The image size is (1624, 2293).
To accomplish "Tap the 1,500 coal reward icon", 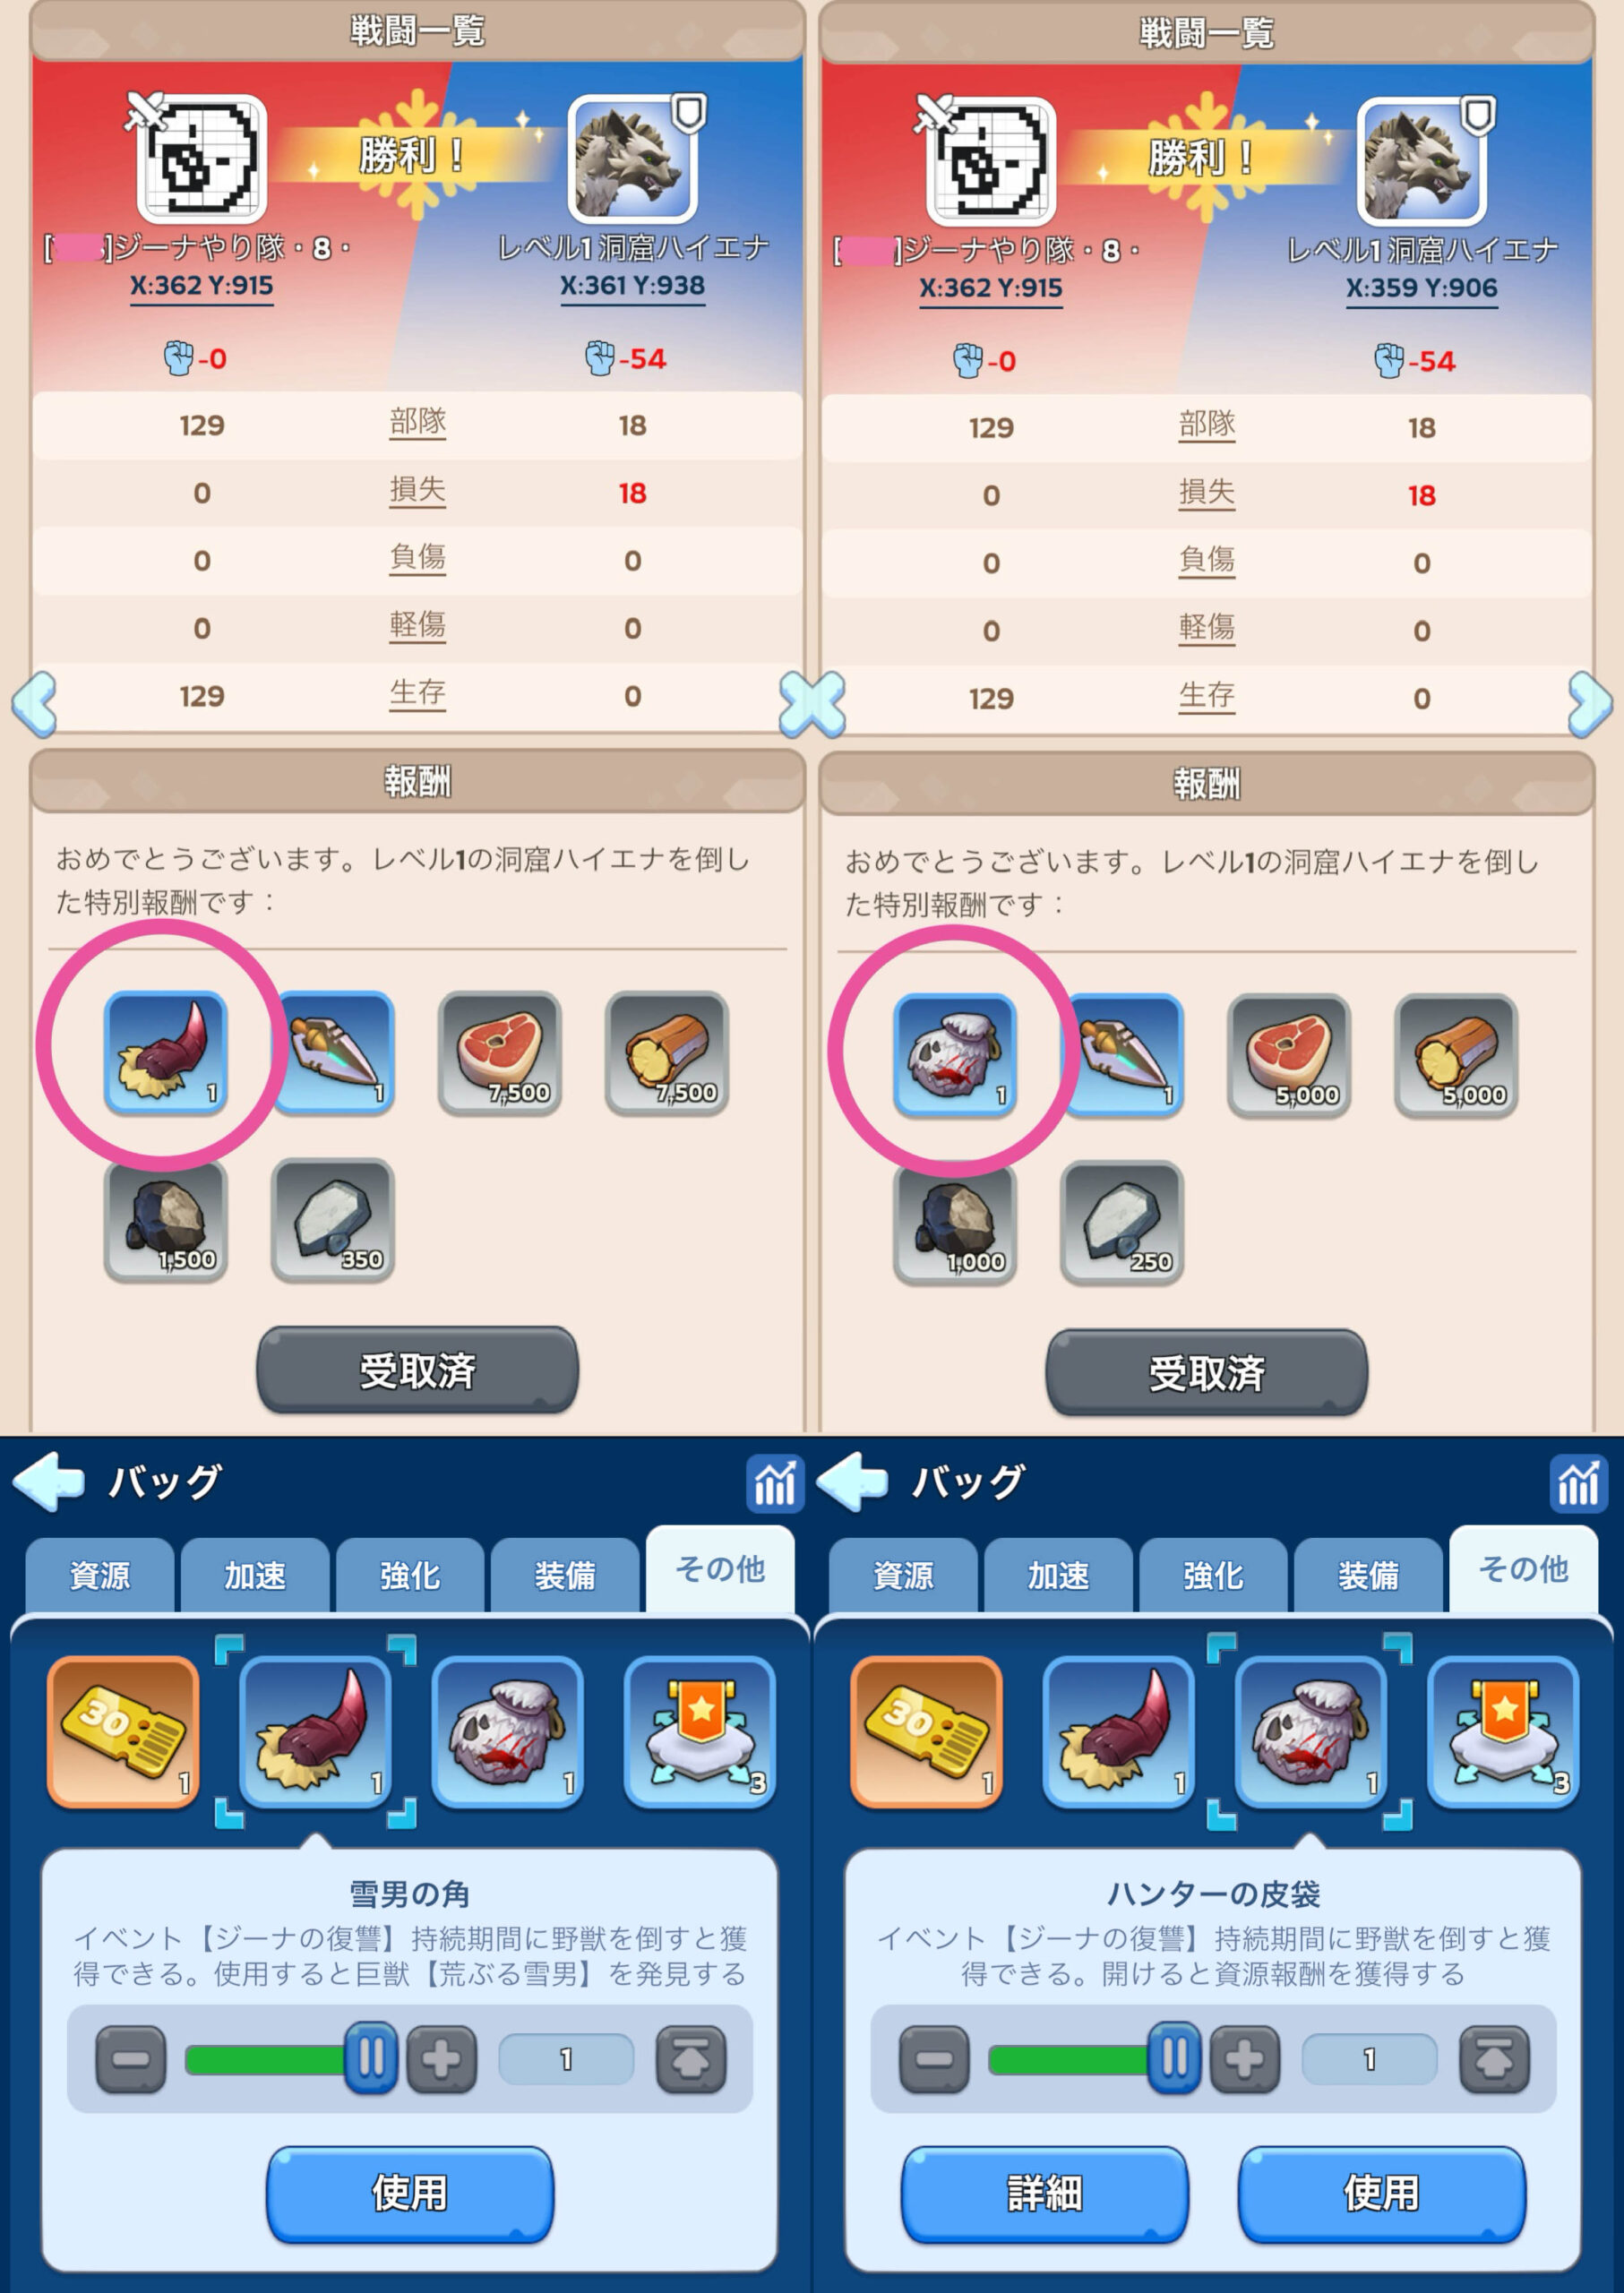I will click(x=165, y=1219).
